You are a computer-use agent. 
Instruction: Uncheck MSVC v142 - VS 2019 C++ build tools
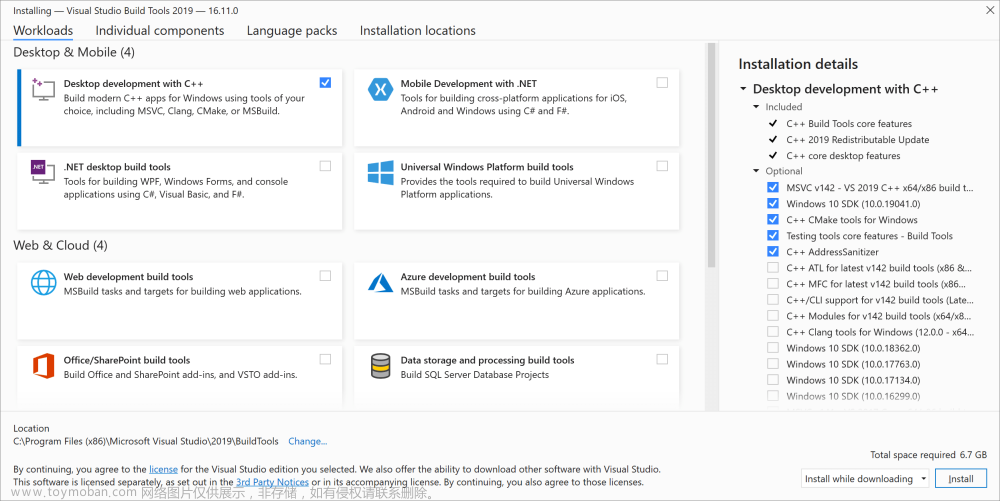coord(773,187)
